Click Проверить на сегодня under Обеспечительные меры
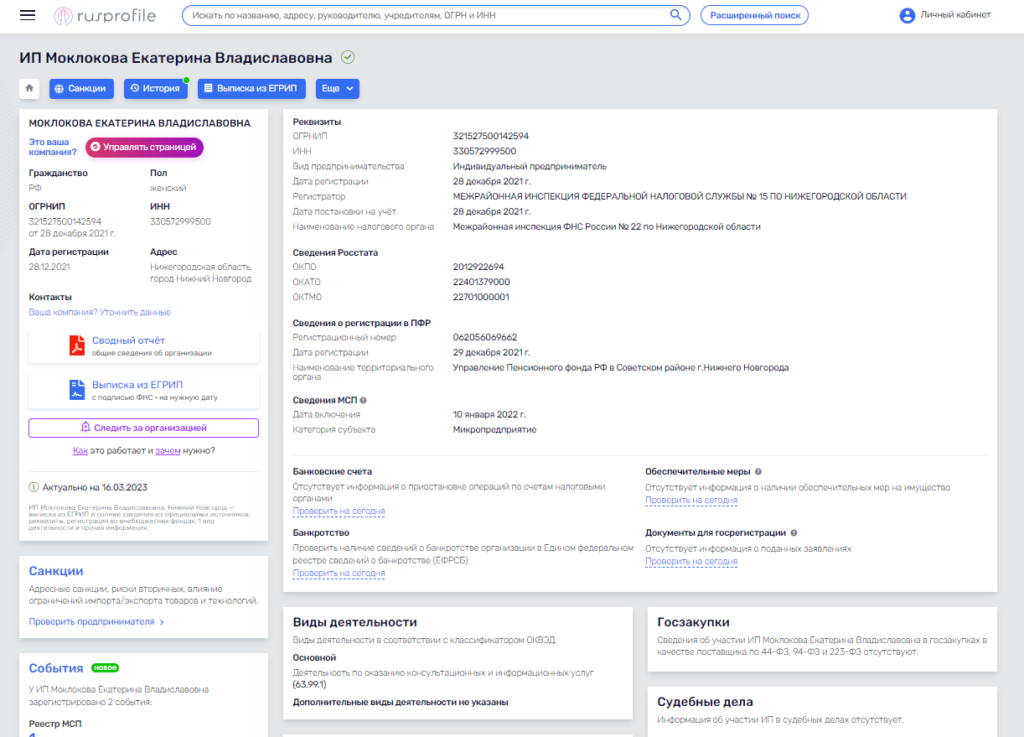Screen dimensions: 1024x737 click(x=692, y=500)
